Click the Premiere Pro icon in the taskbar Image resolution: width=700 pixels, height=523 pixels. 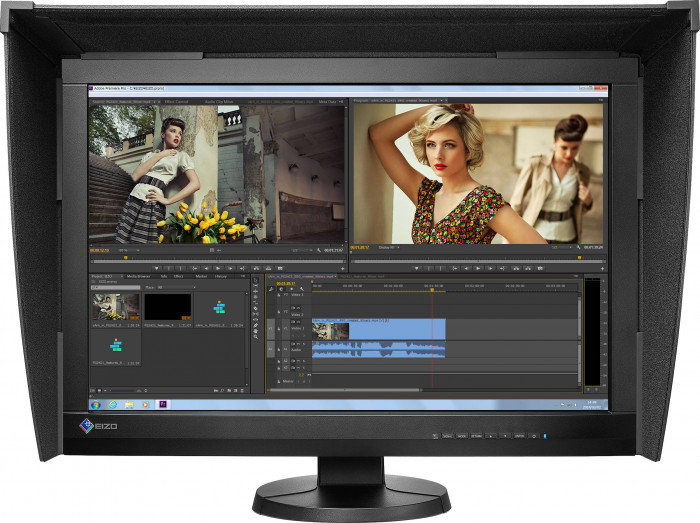point(161,404)
